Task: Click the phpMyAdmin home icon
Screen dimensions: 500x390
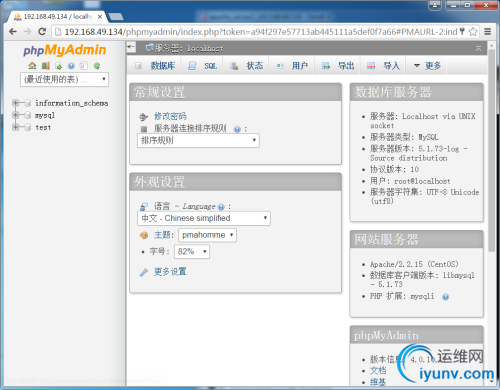Action: (x=32, y=66)
